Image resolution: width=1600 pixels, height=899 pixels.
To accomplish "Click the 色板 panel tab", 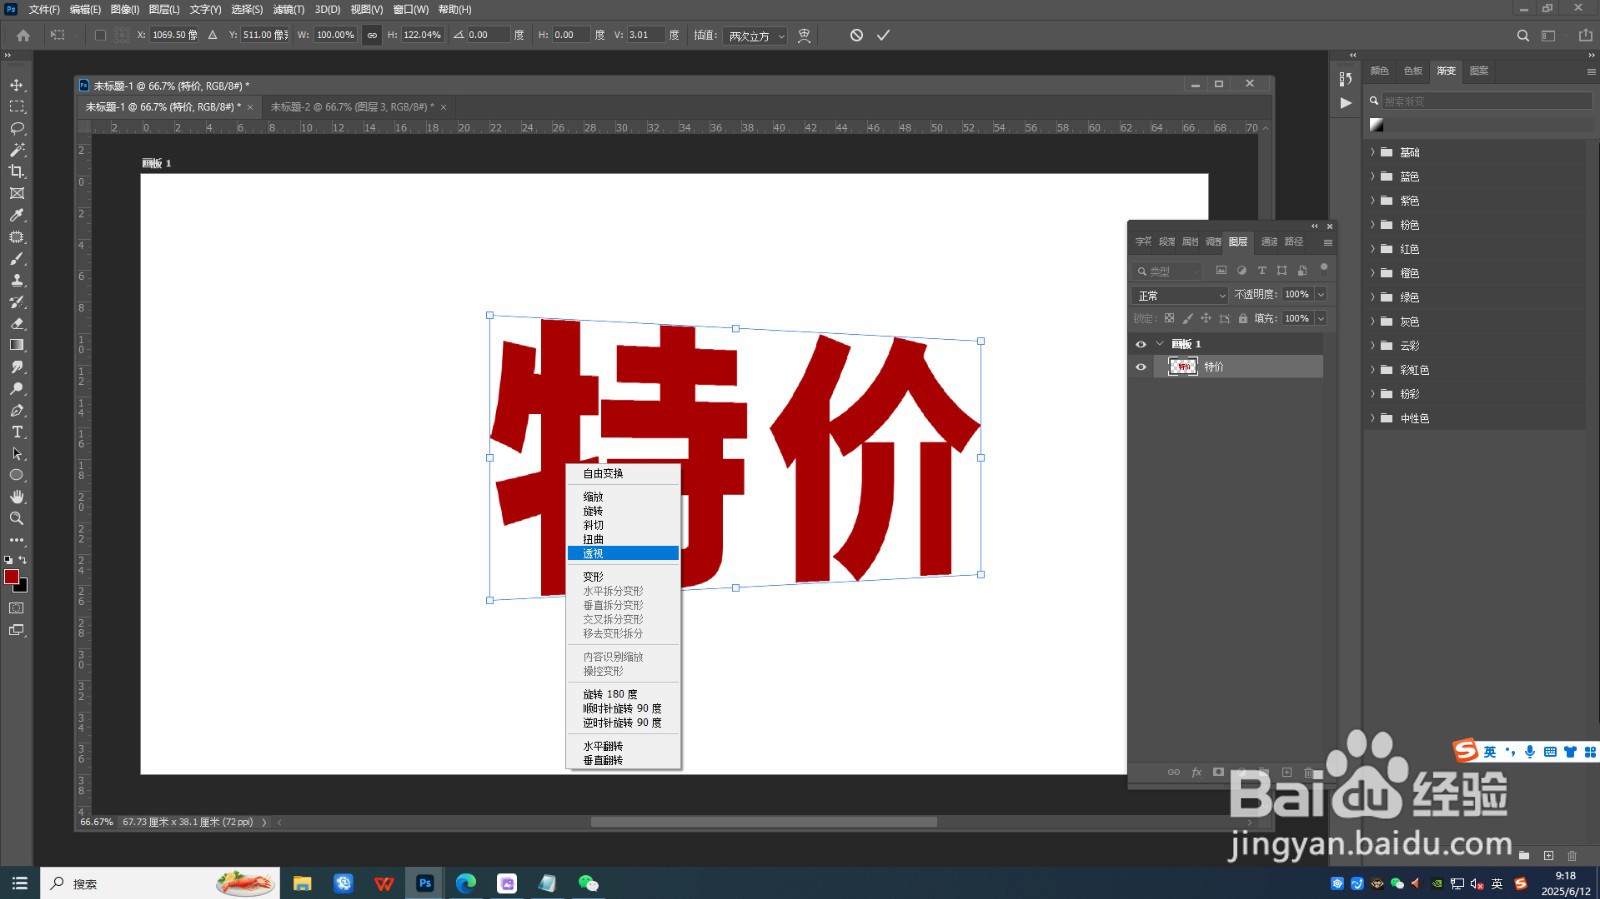I will click(1412, 71).
